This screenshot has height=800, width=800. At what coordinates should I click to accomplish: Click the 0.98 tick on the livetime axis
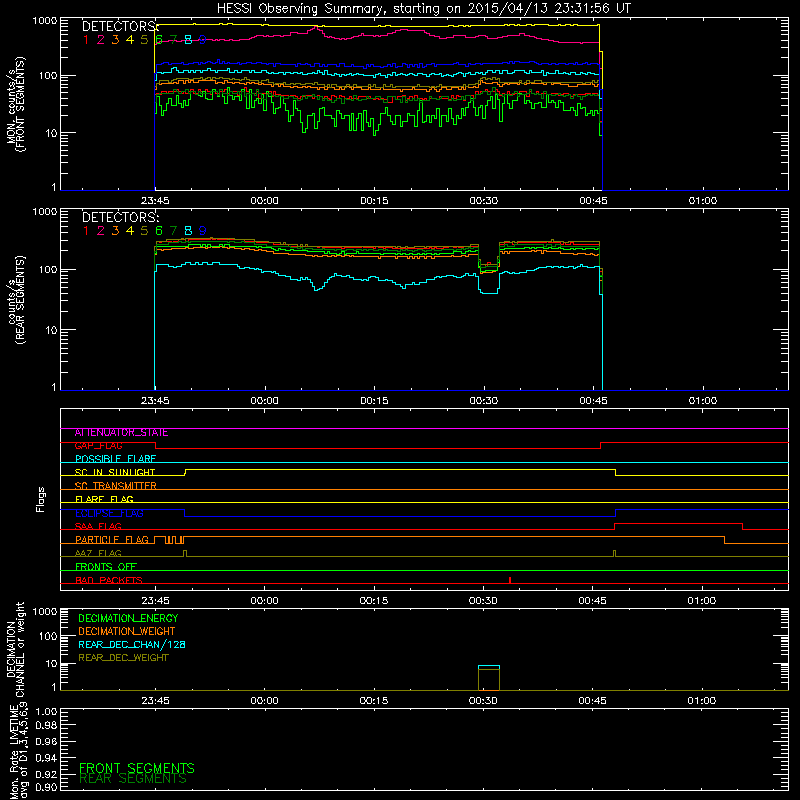[47, 725]
